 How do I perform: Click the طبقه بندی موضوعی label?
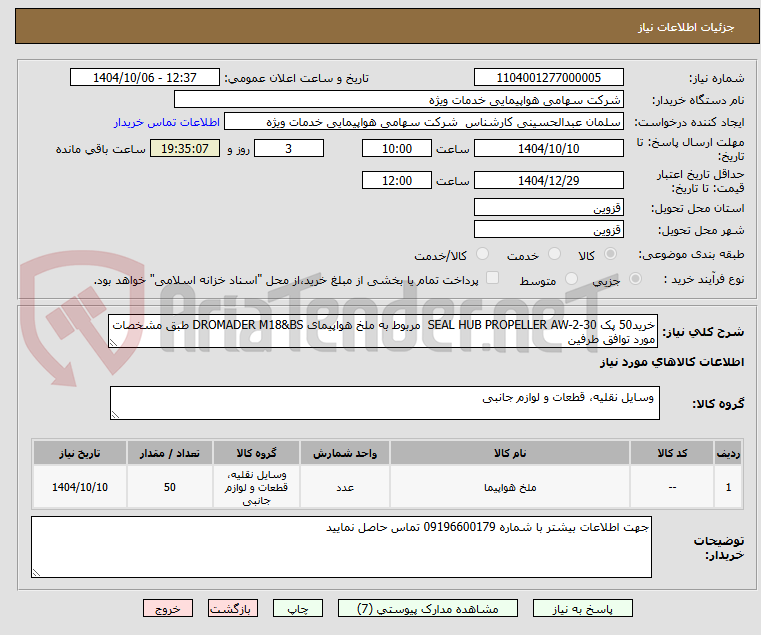tap(691, 254)
